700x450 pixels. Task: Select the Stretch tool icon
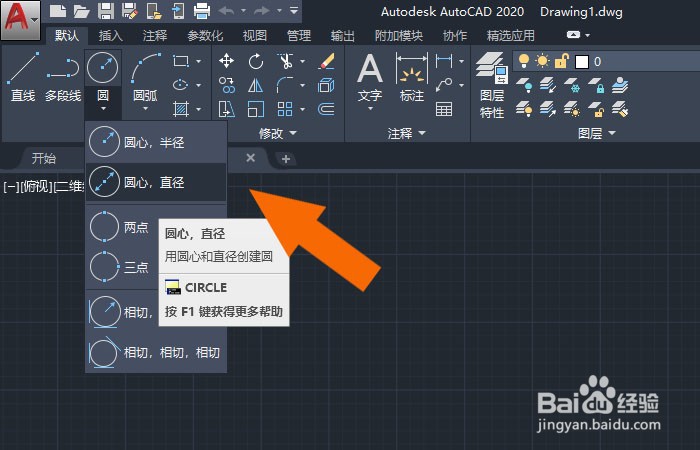[x=227, y=109]
